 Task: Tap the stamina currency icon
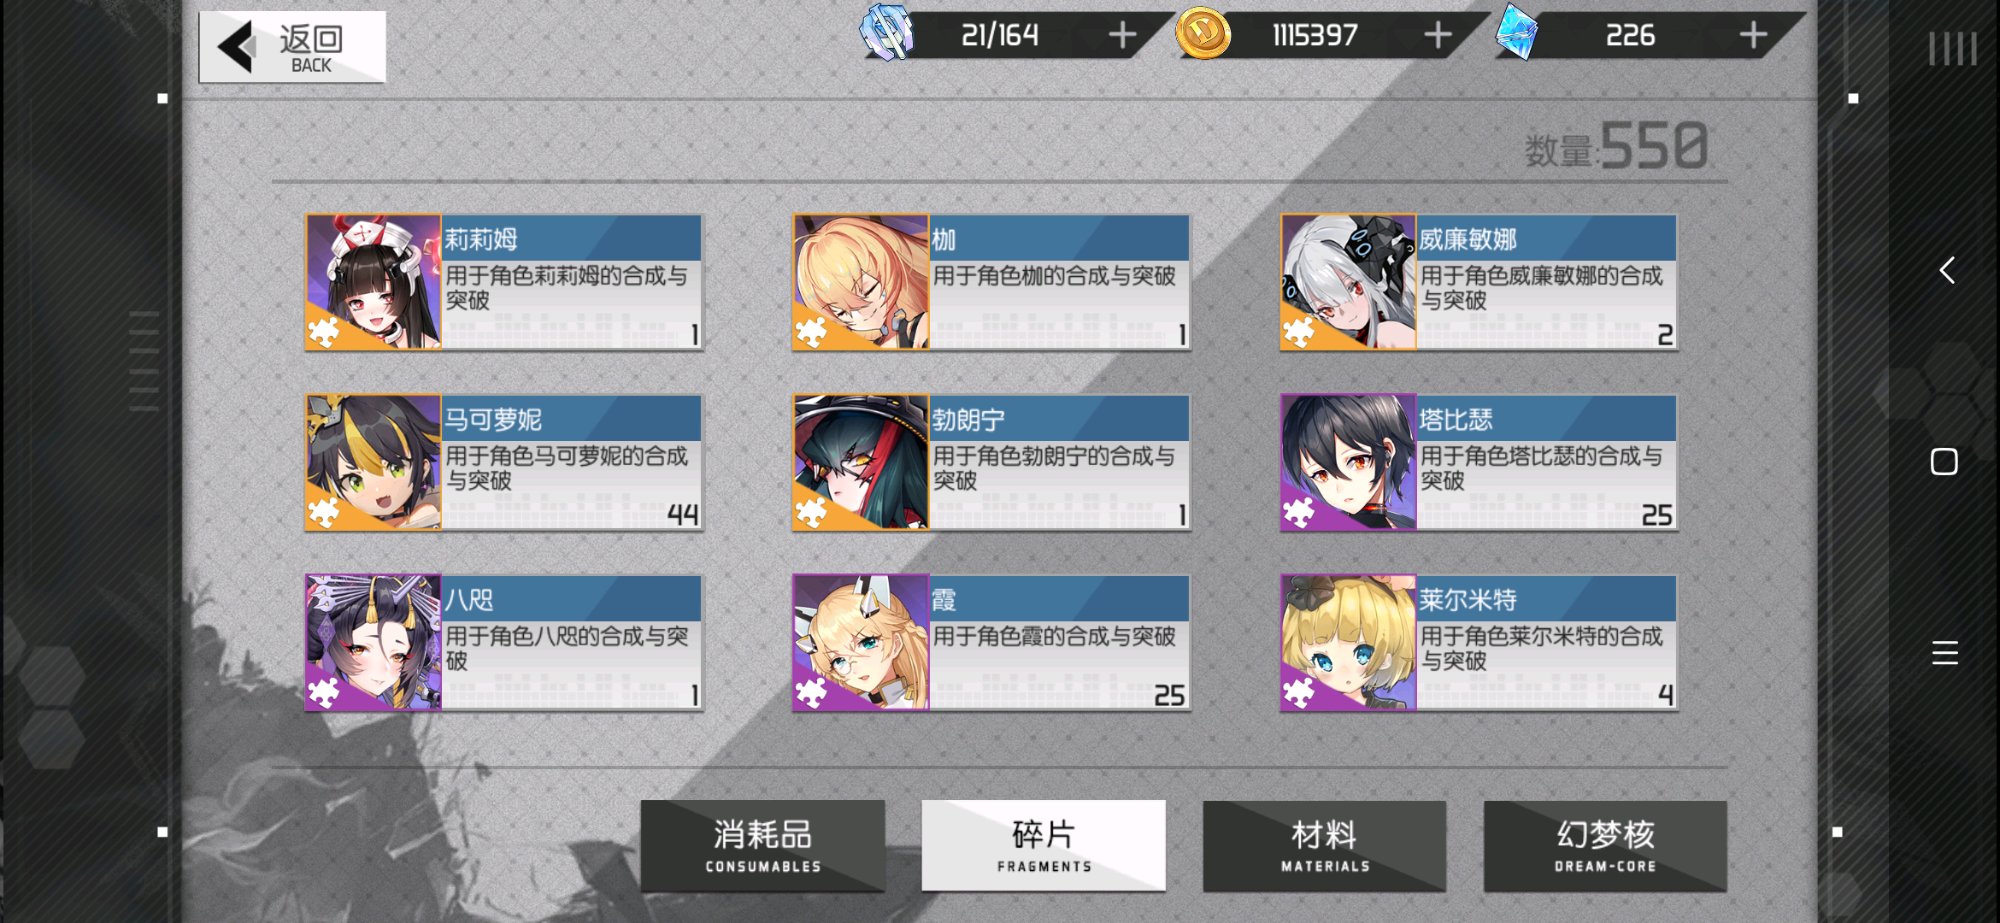(x=887, y=32)
